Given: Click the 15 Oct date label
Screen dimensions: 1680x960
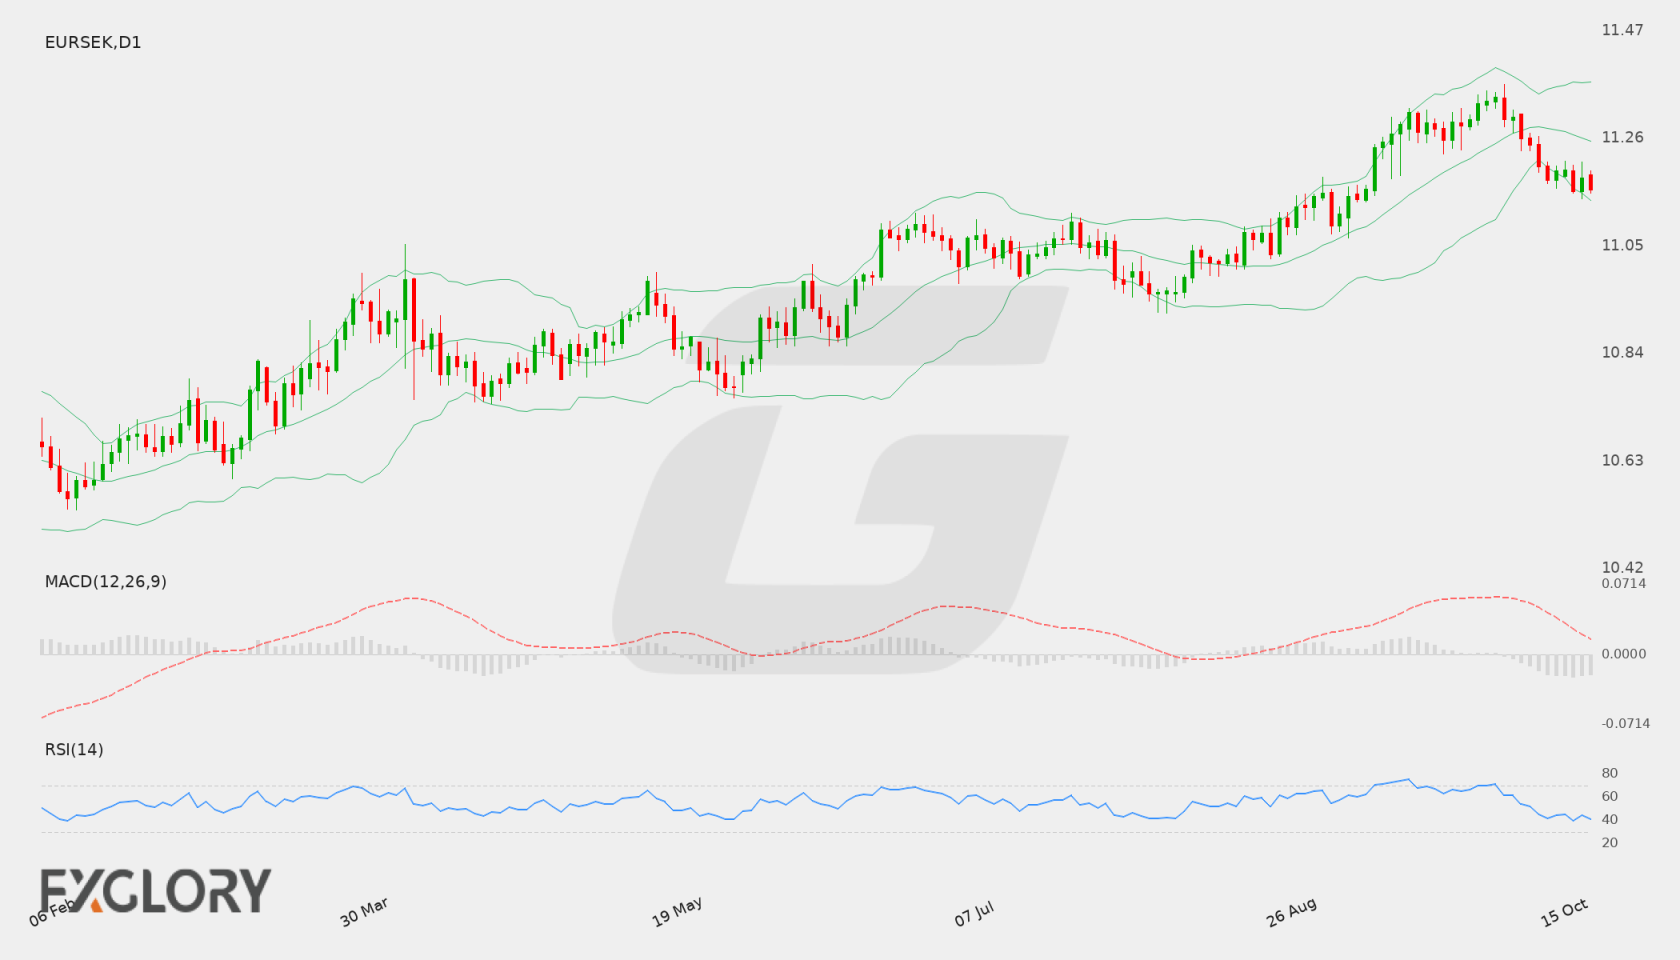Looking at the screenshot, I should click(x=1564, y=912).
